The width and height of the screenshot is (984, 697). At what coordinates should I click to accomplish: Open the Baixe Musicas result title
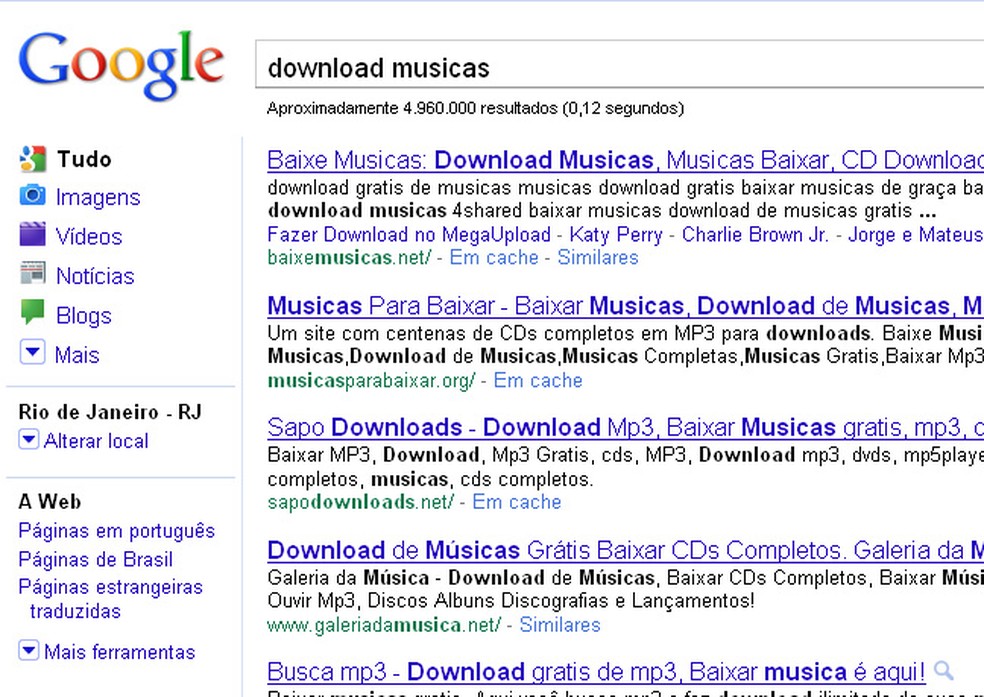point(625,161)
